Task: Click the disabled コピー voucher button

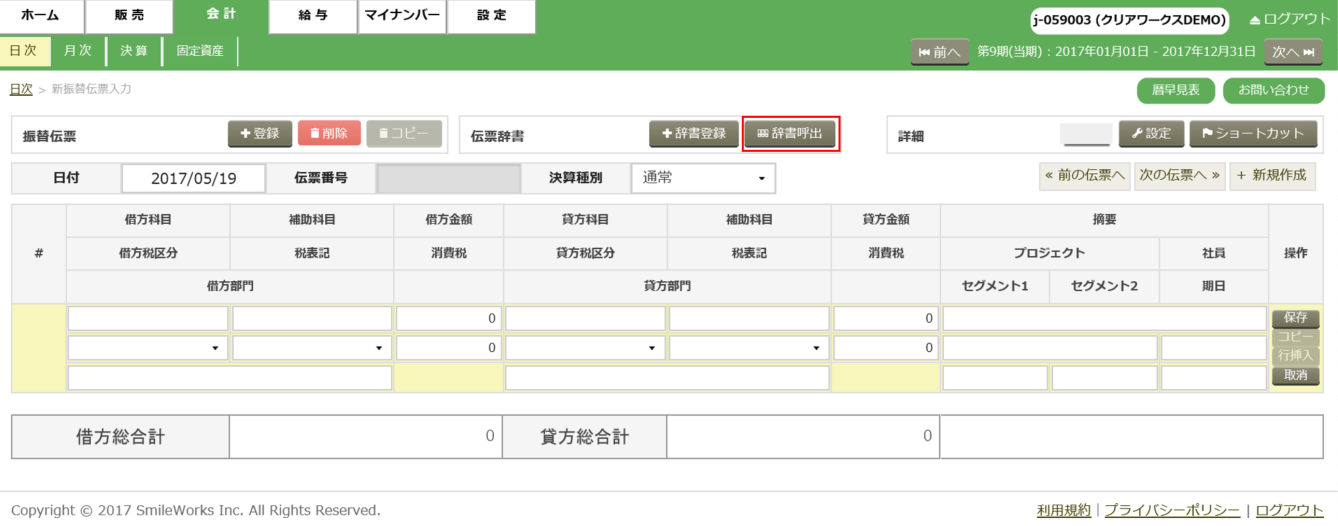Action: 404,133
